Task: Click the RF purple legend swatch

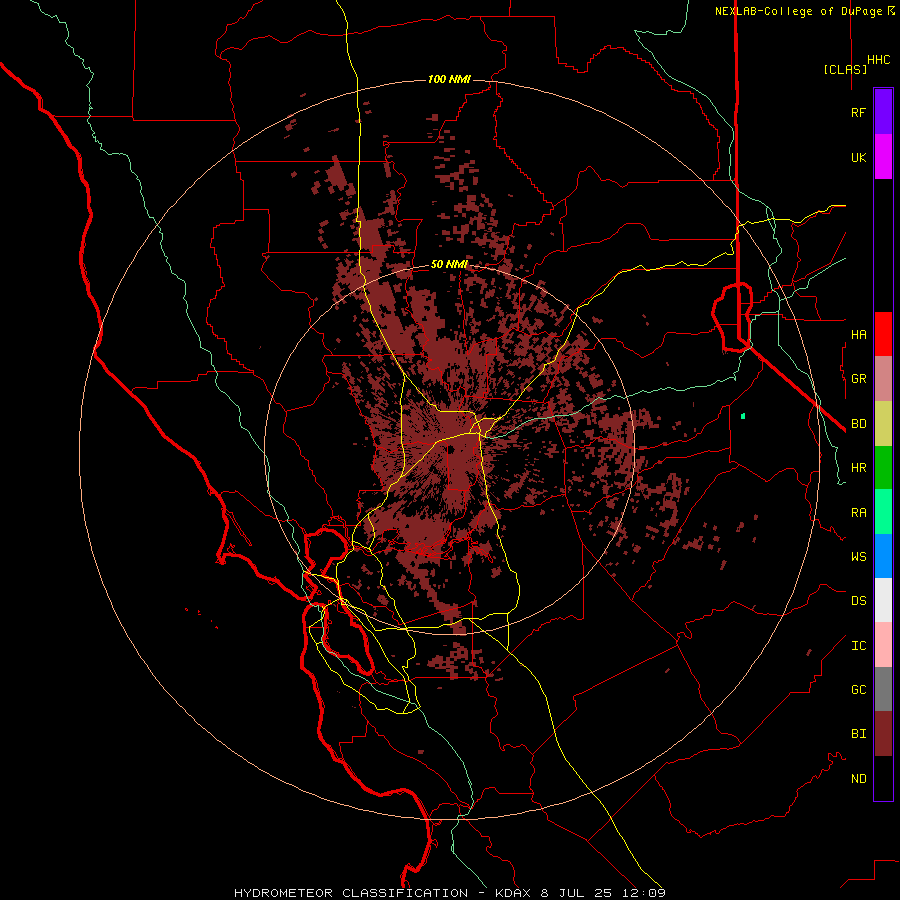Action: [883, 112]
